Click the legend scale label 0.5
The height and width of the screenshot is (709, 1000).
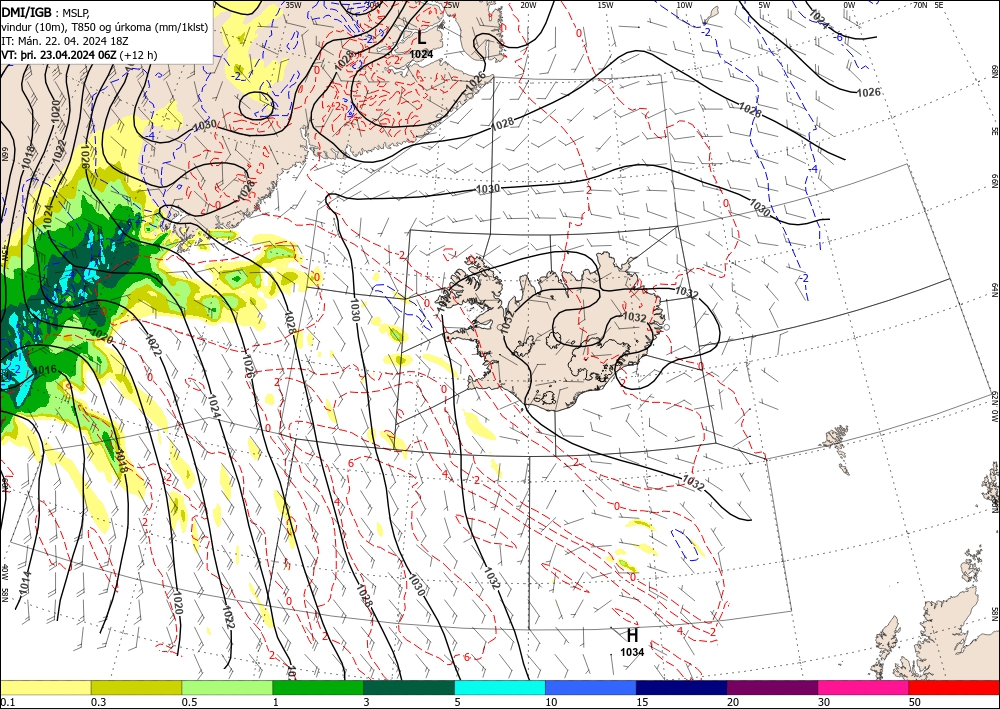pyautogui.click(x=189, y=702)
